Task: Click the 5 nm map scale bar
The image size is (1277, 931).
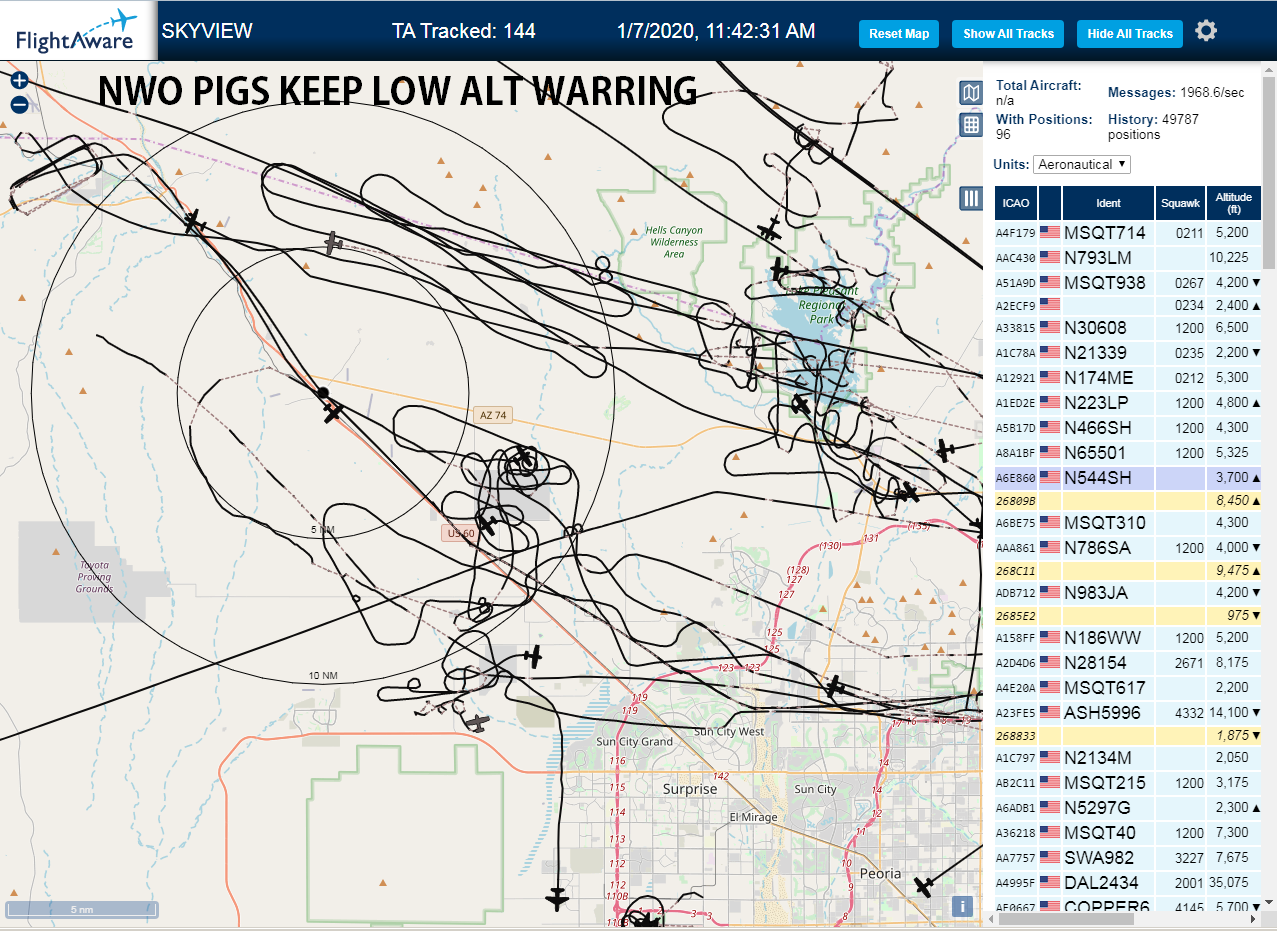Action: (x=83, y=909)
